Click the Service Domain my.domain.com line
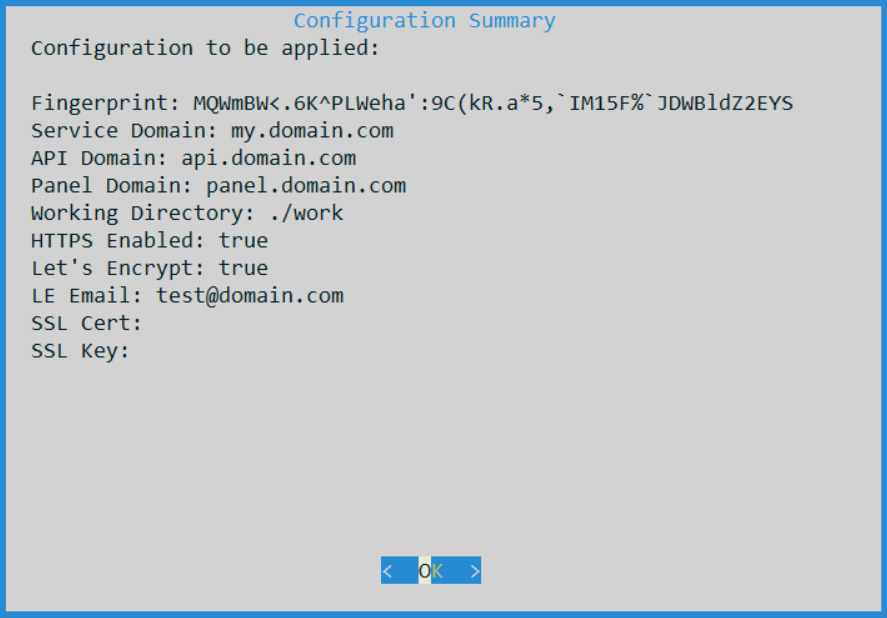This screenshot has height=618, width=887. coord(212,131)
